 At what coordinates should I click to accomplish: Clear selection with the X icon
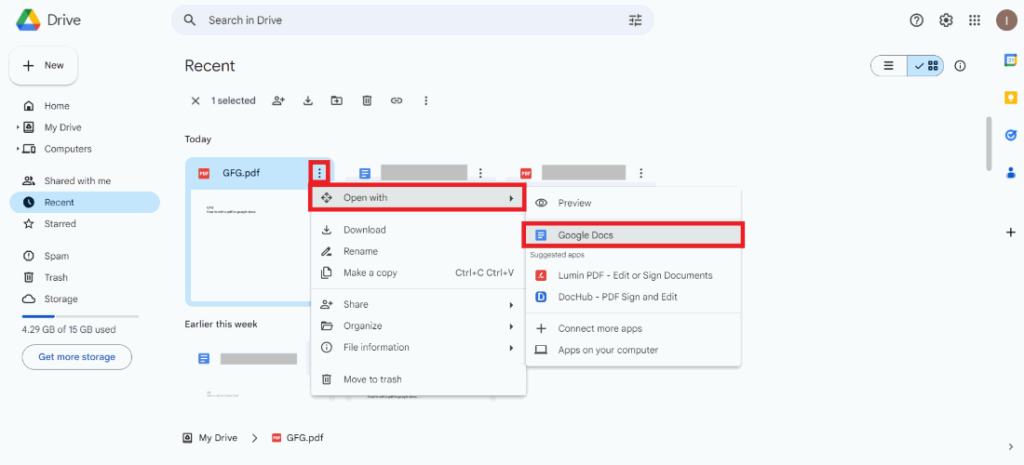coord(195,101)
